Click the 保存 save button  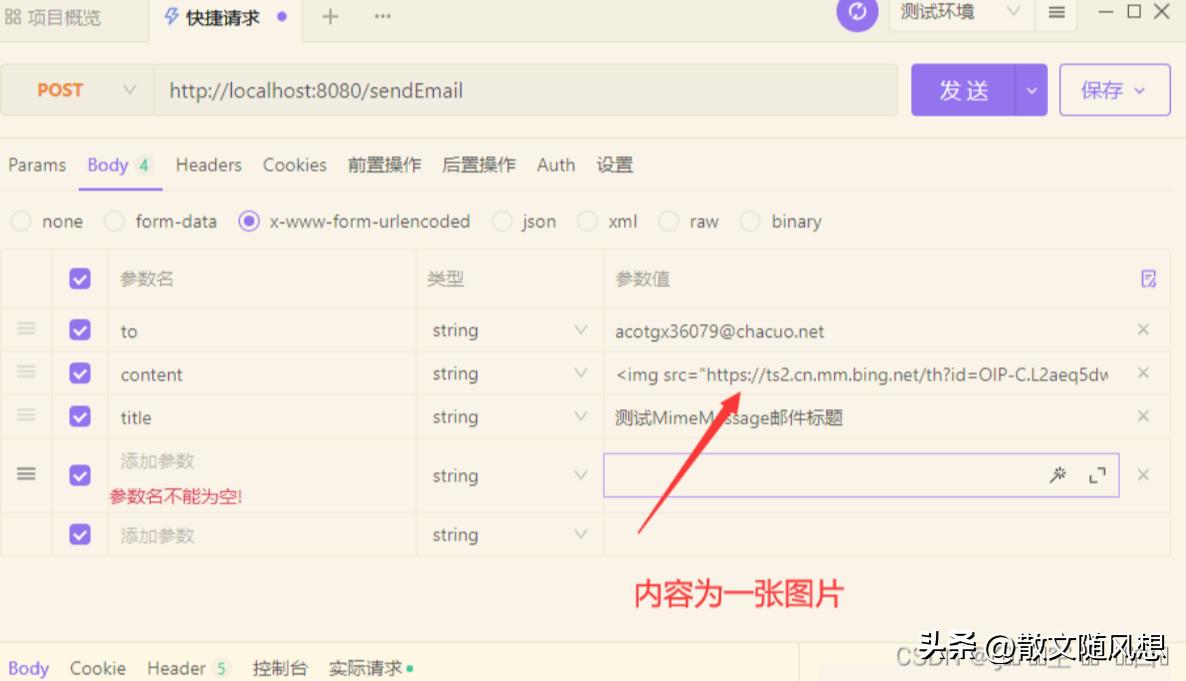pyautogui.click(x=1106, y=89)
